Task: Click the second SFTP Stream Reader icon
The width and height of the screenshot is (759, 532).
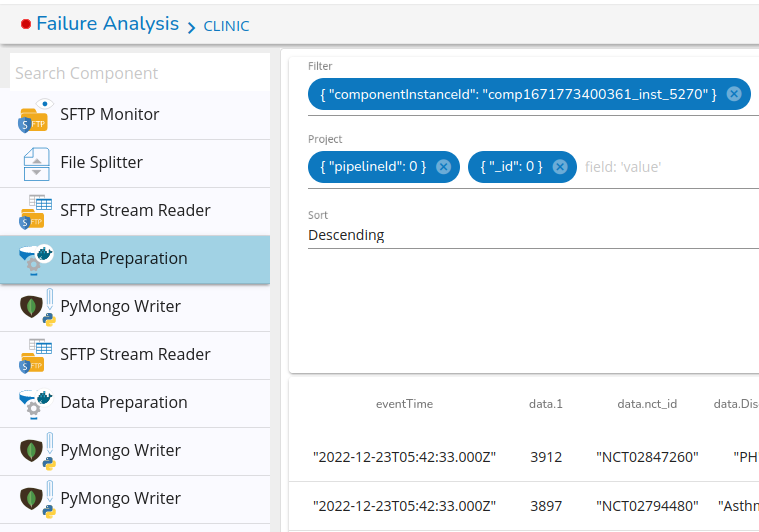Action: (35, 355)
